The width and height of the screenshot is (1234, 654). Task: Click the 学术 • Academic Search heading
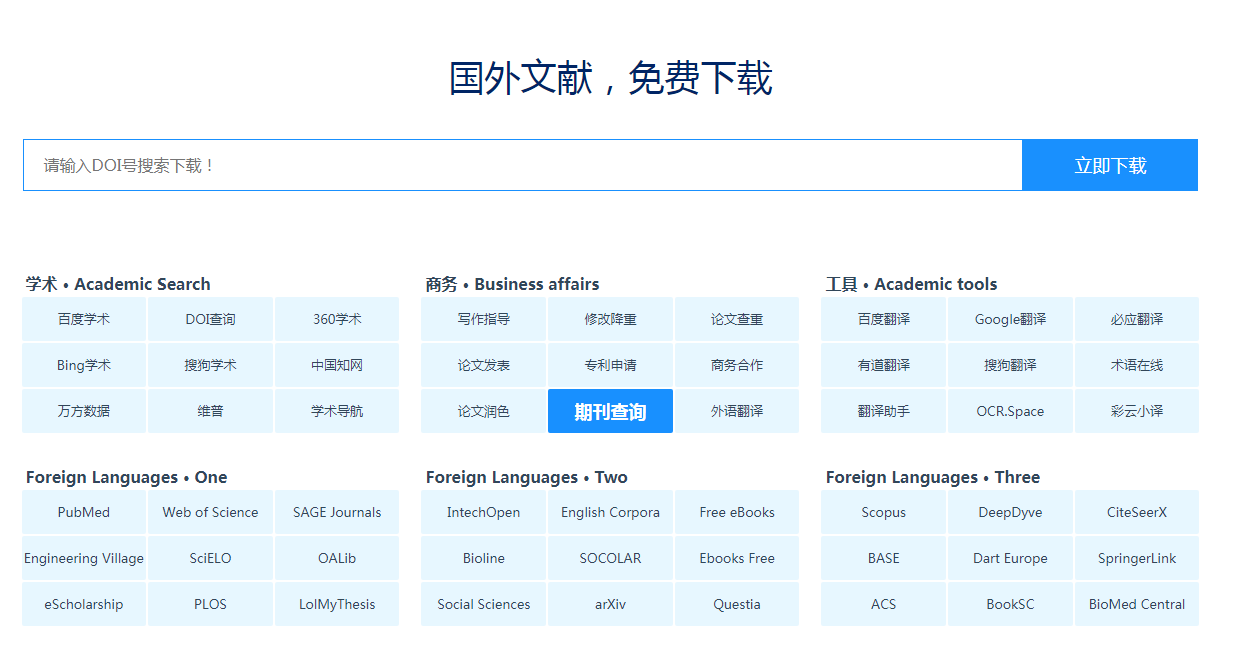118,284
